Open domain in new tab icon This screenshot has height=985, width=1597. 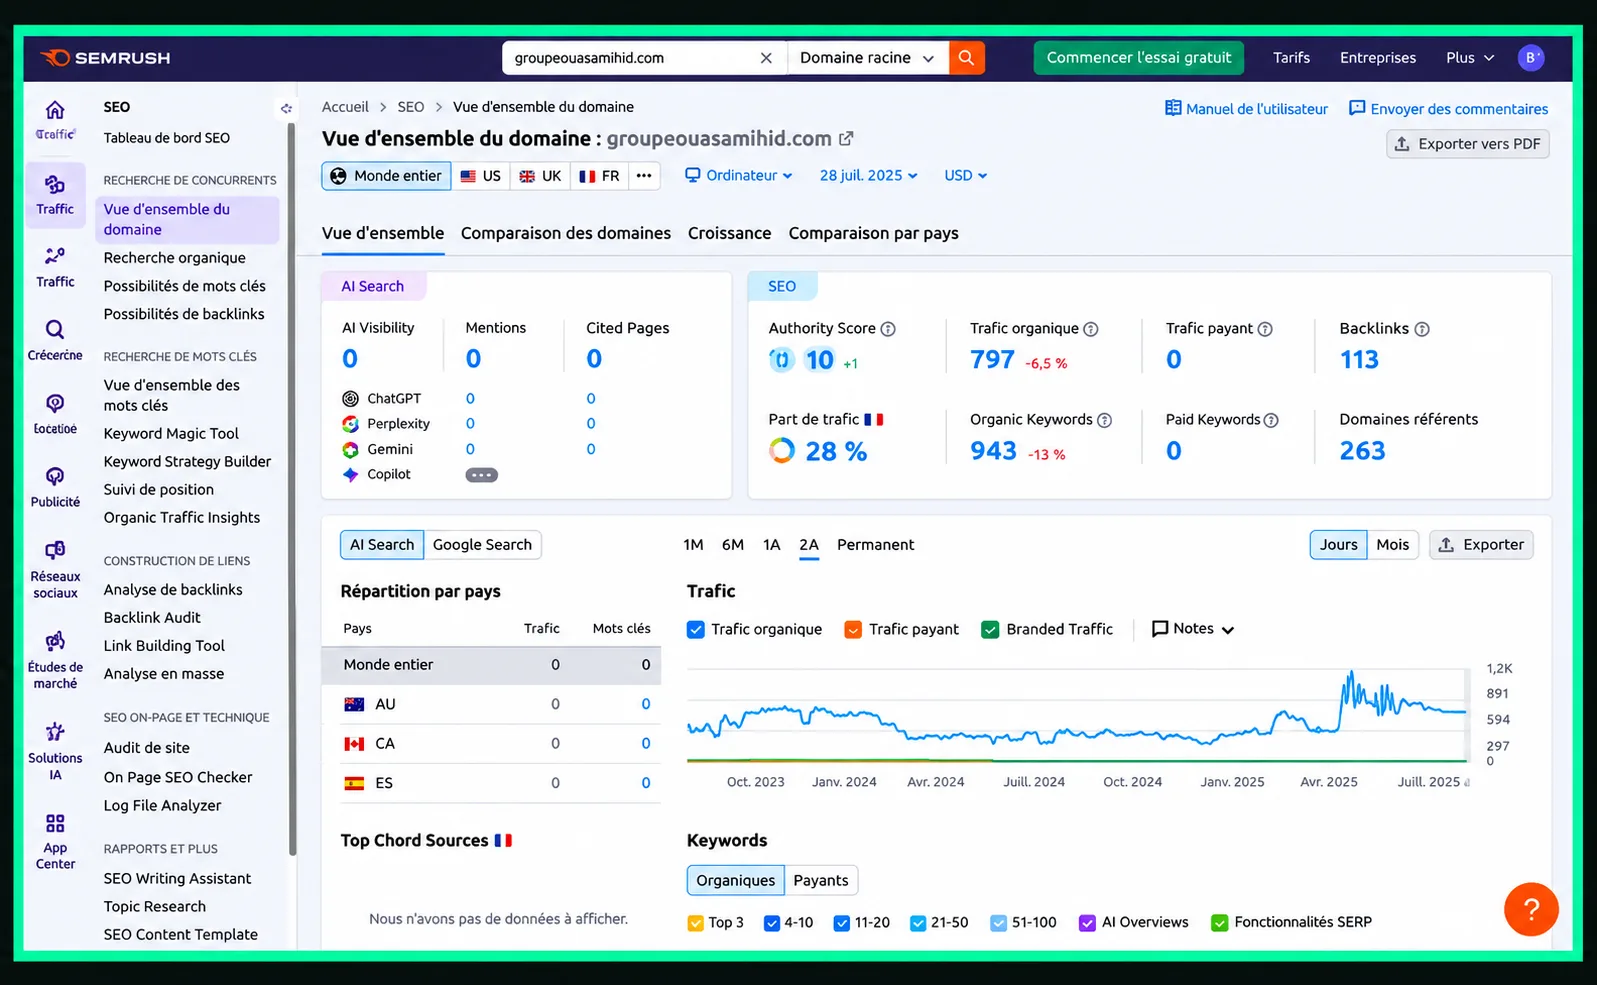pyautogui.click(x=846, y=139)
